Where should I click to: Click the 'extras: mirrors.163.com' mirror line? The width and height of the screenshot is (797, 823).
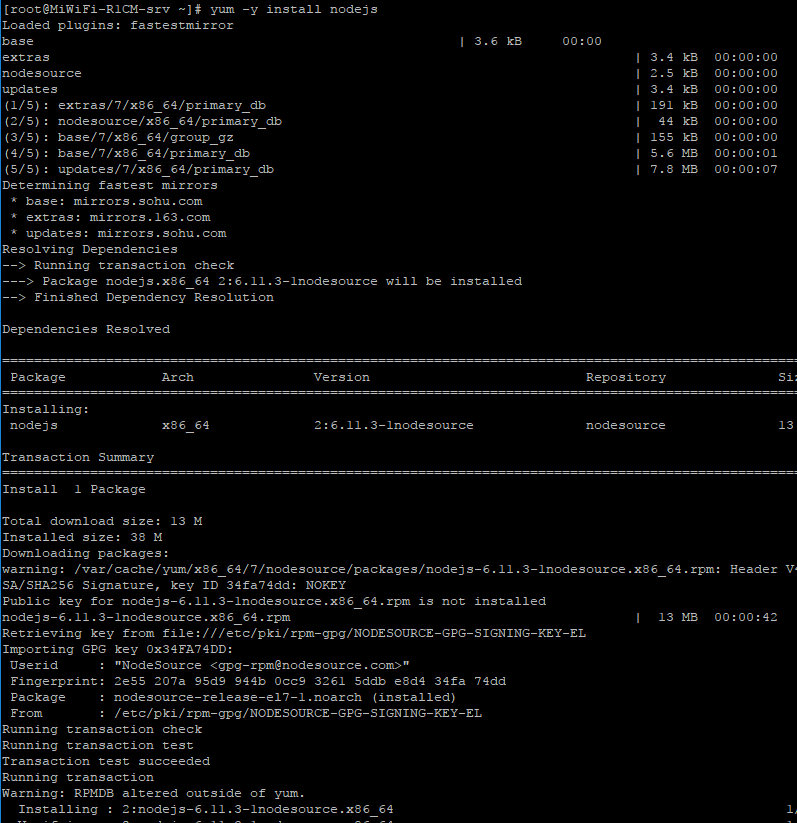(x=110, y=217)
